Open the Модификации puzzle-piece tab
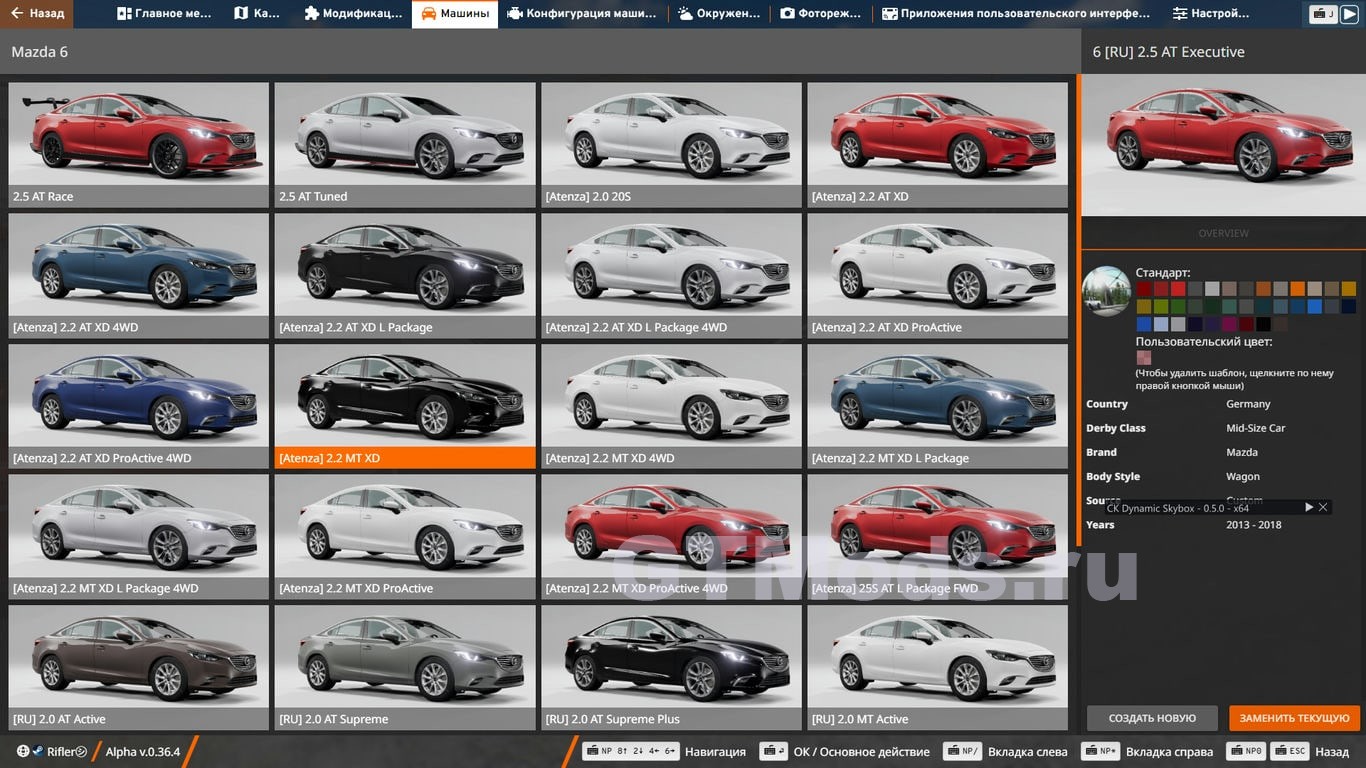This screenshot has width=1366, height=768. [x=352, y=14]
